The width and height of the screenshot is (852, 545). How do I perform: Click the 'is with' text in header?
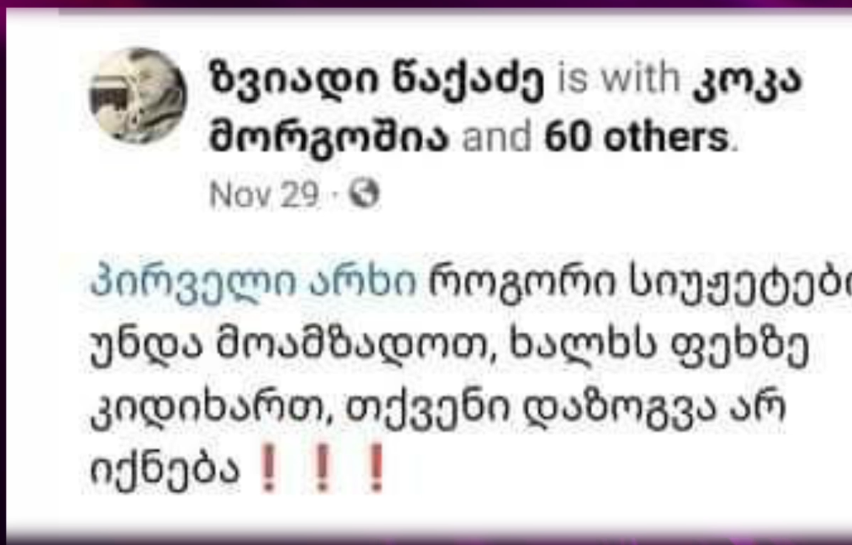click(x=619, y=78)
